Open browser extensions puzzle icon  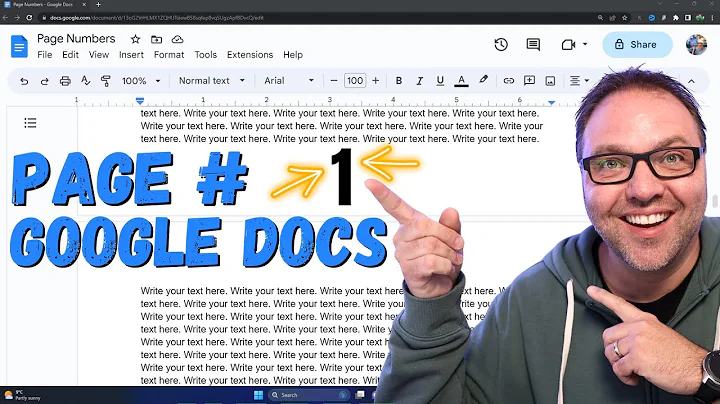pyautogui.click(x=675, y=18)
